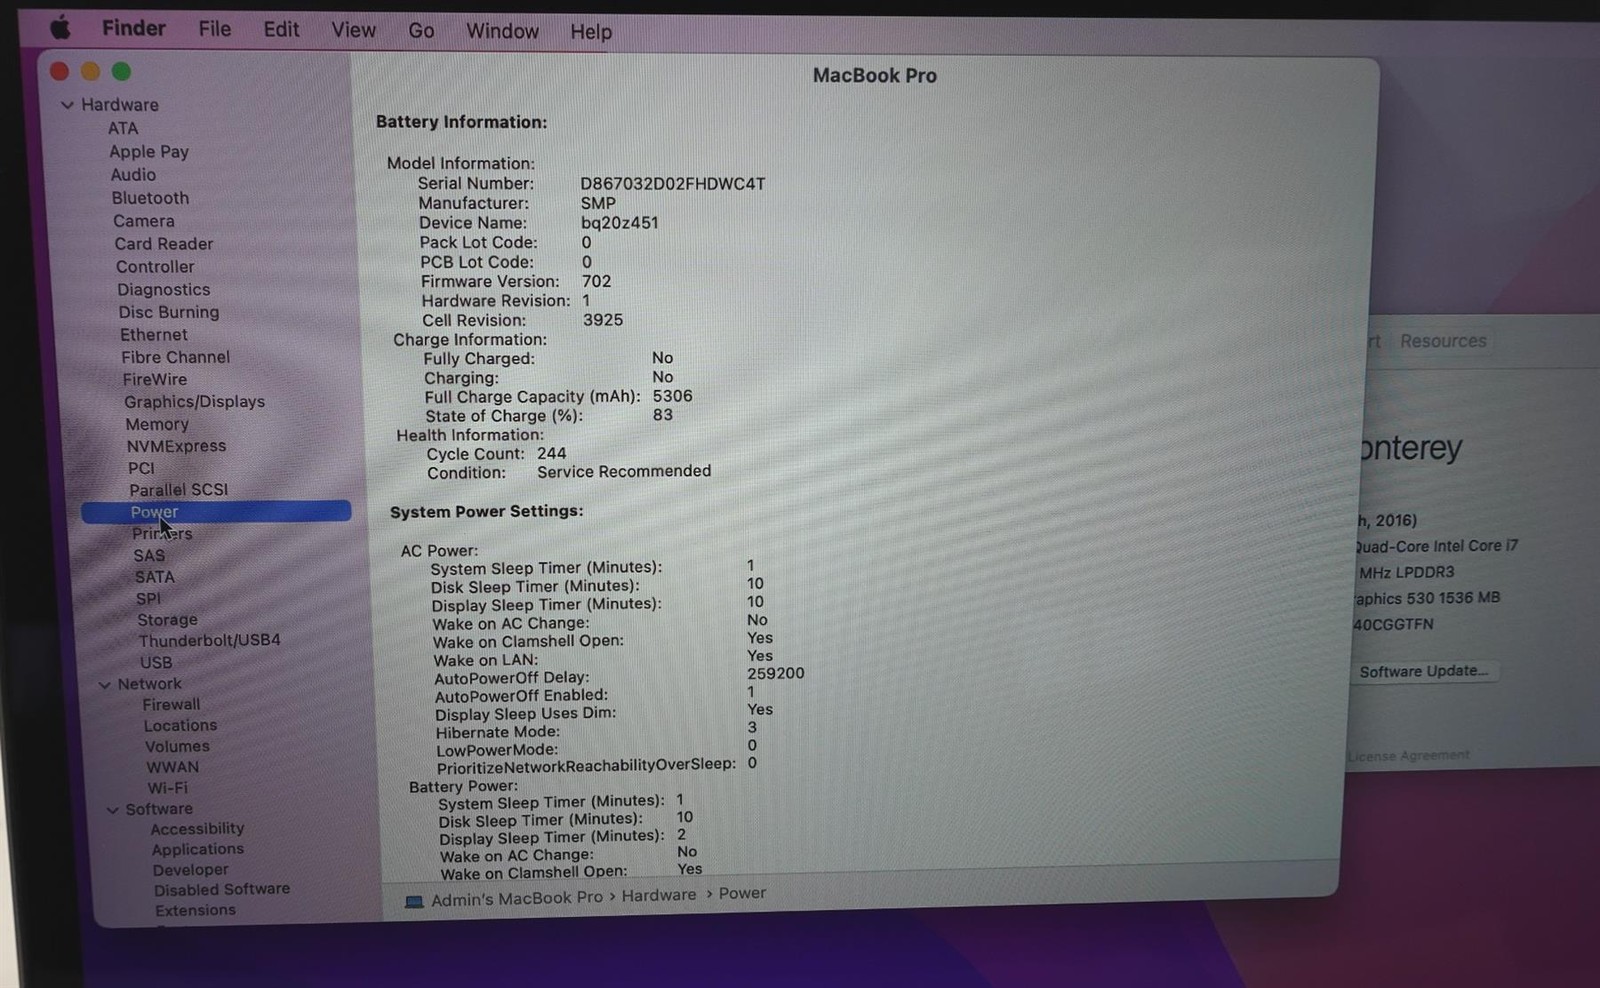The width and height of the screenshot is (1600, 988).
Task: Select Audio in the sidebar
Action: pos(133,175)
